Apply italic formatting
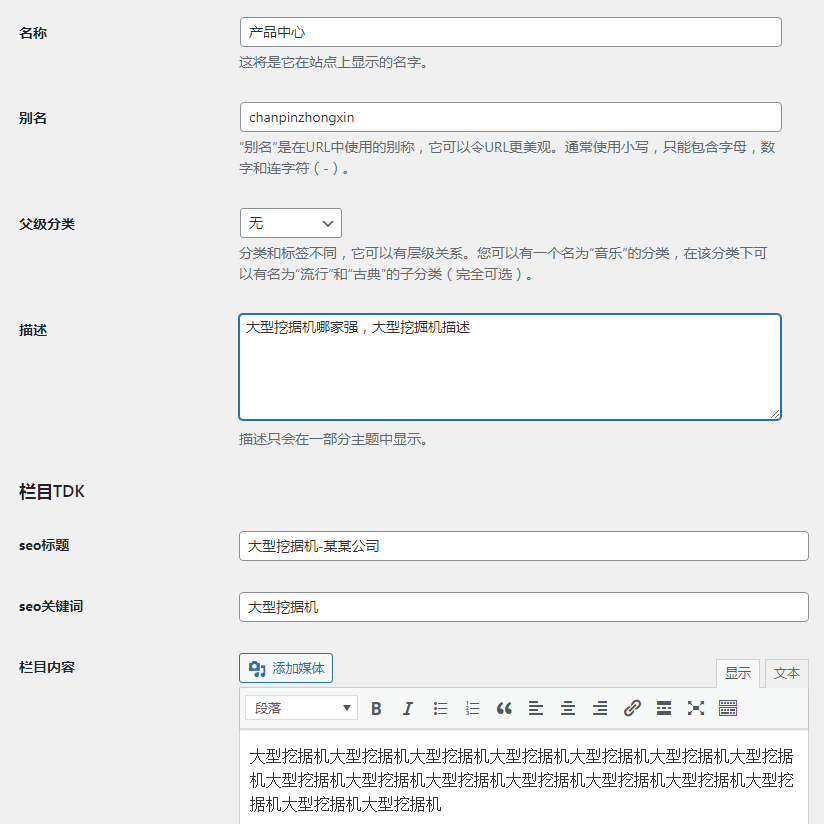The height and width of the screenshot is (824, 824). click(x=408, y=708)
